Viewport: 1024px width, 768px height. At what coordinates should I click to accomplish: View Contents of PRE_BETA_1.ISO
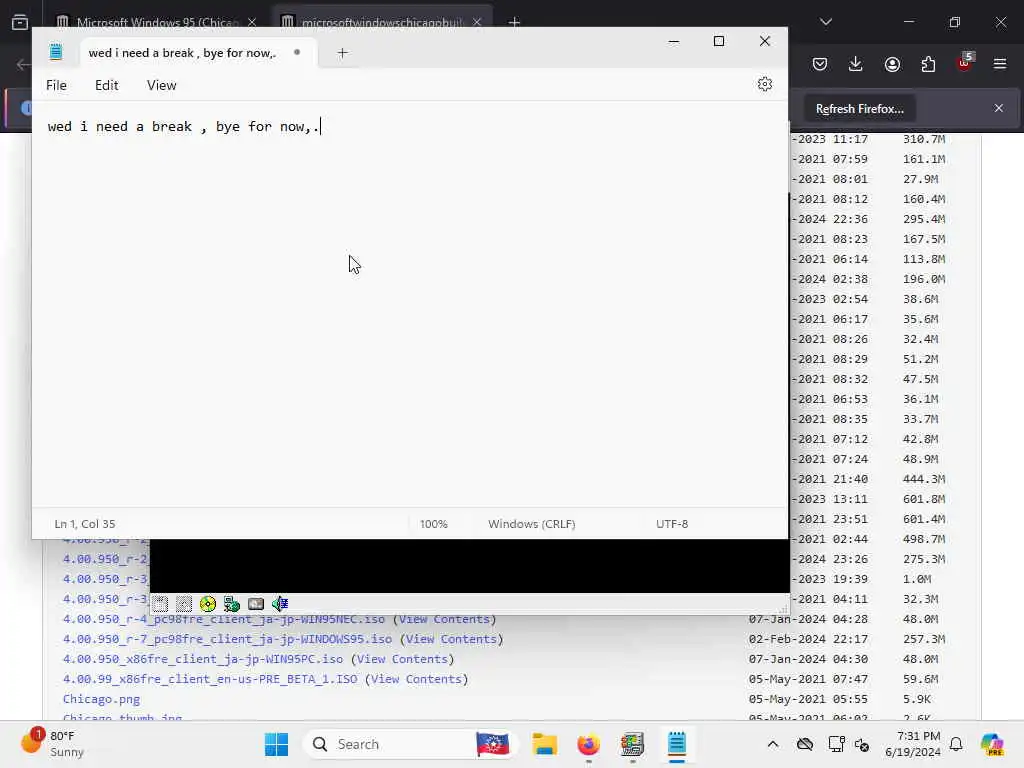[416, 679]
